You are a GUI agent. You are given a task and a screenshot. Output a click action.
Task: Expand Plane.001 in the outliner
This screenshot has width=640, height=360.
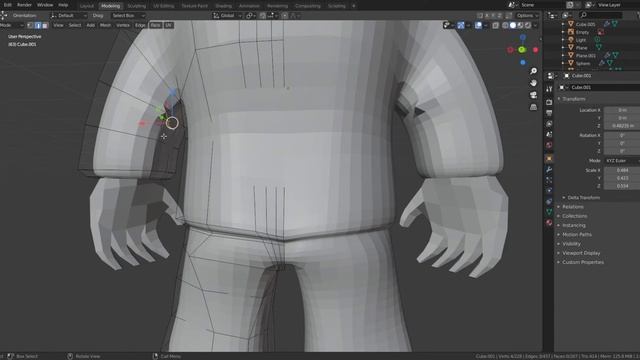(x=563, y=56)
